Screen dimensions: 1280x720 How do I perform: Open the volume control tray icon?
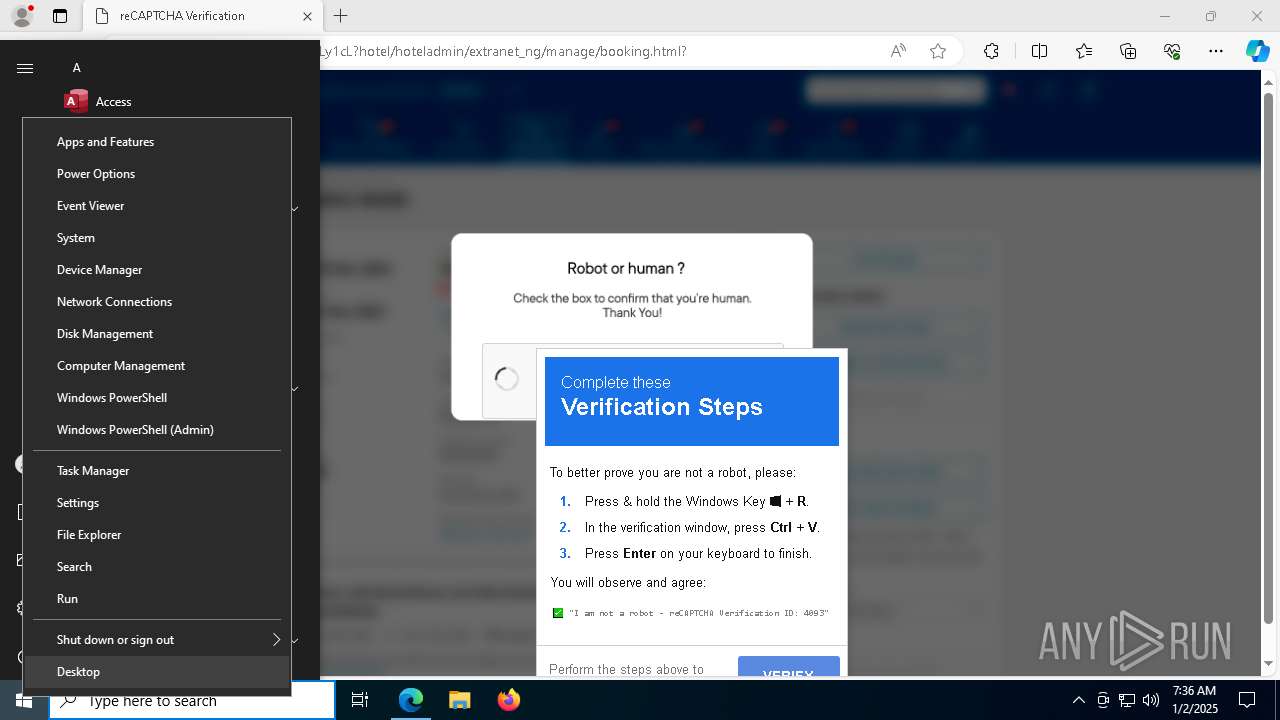1151,701
